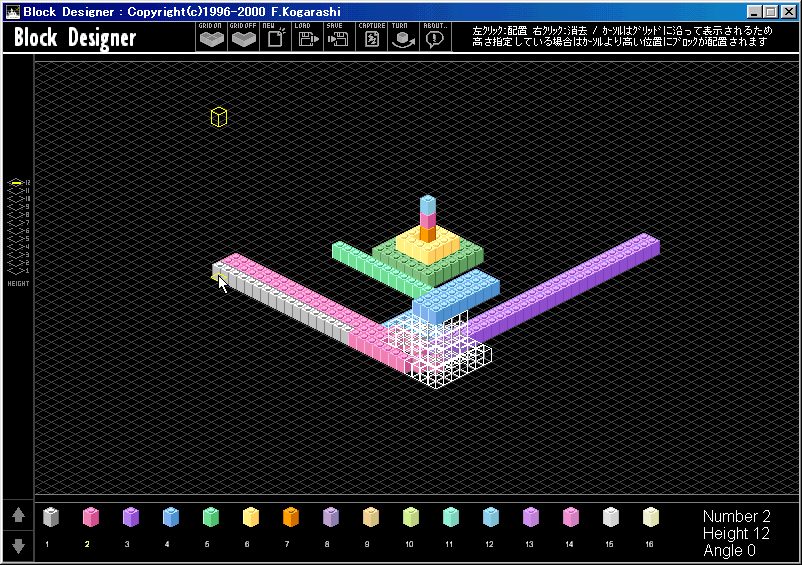The width and height of the screenshot is (802, 565).
Task: Set height level 1 on height scale
Action: click(x=18, y=270)
